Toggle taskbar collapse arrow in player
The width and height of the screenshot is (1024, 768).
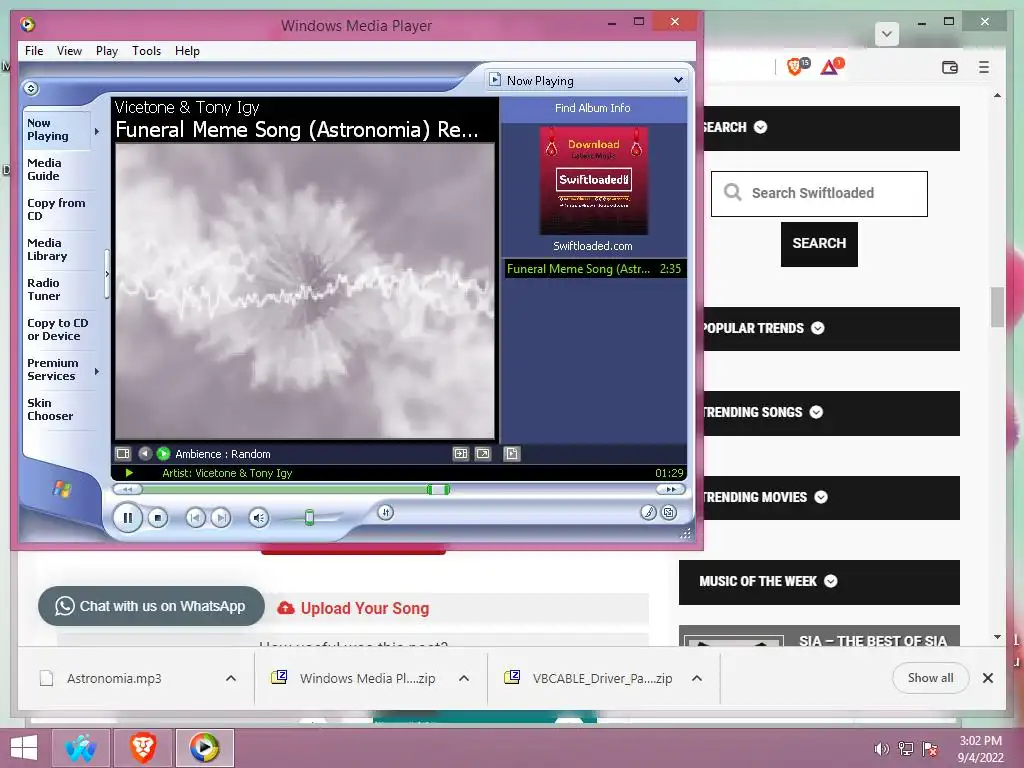tap(31, 88)
